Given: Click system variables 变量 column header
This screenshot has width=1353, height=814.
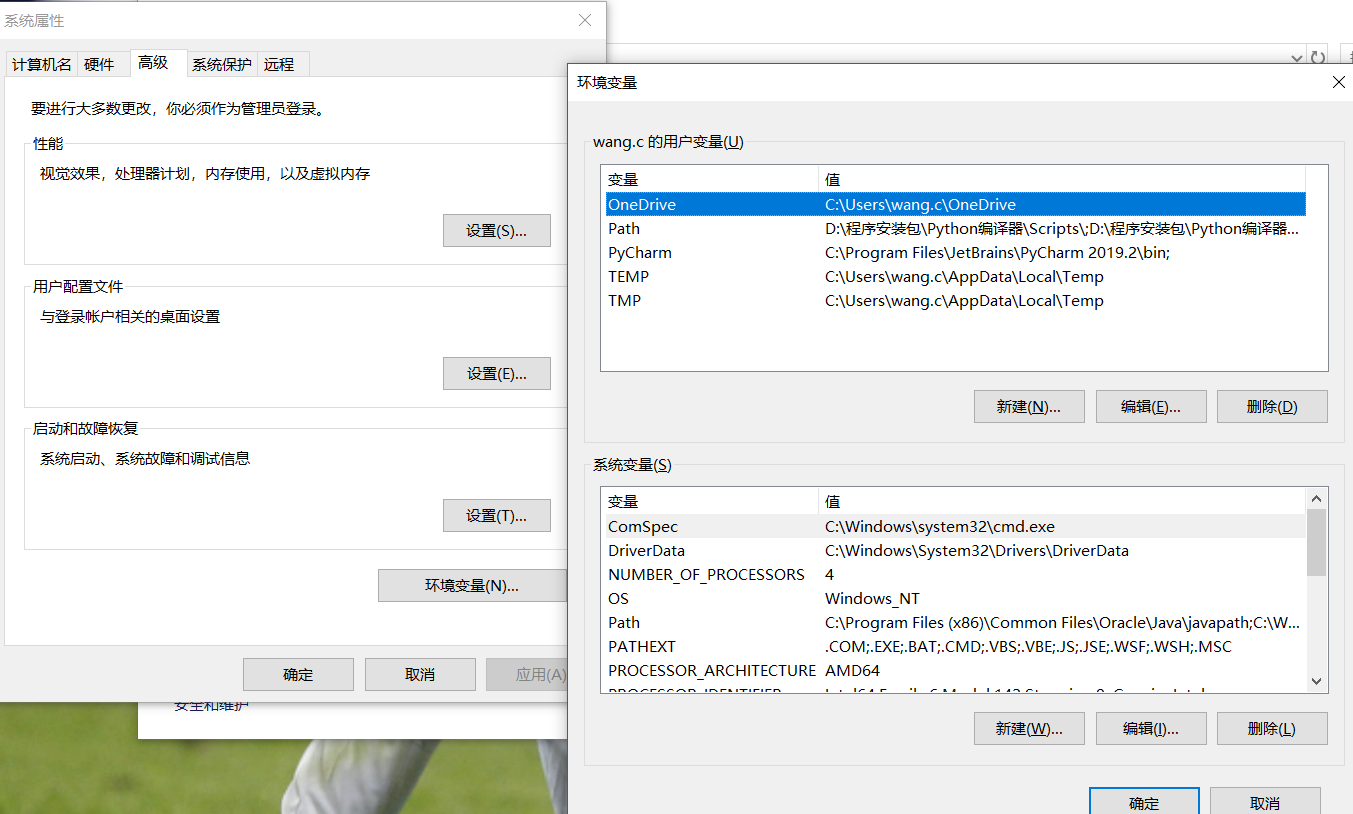Looking at the screenshot, I should click(710, 502).
